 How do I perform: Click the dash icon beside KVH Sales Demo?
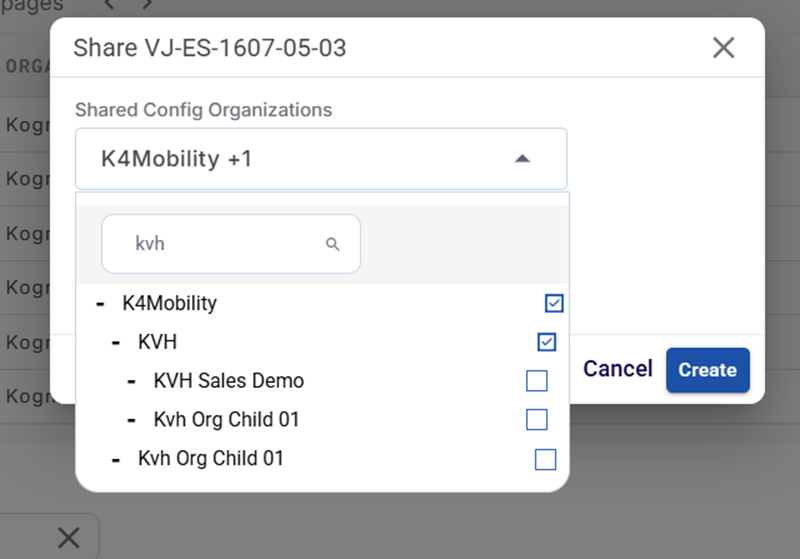pyautogui.click(x=132, y=381)
